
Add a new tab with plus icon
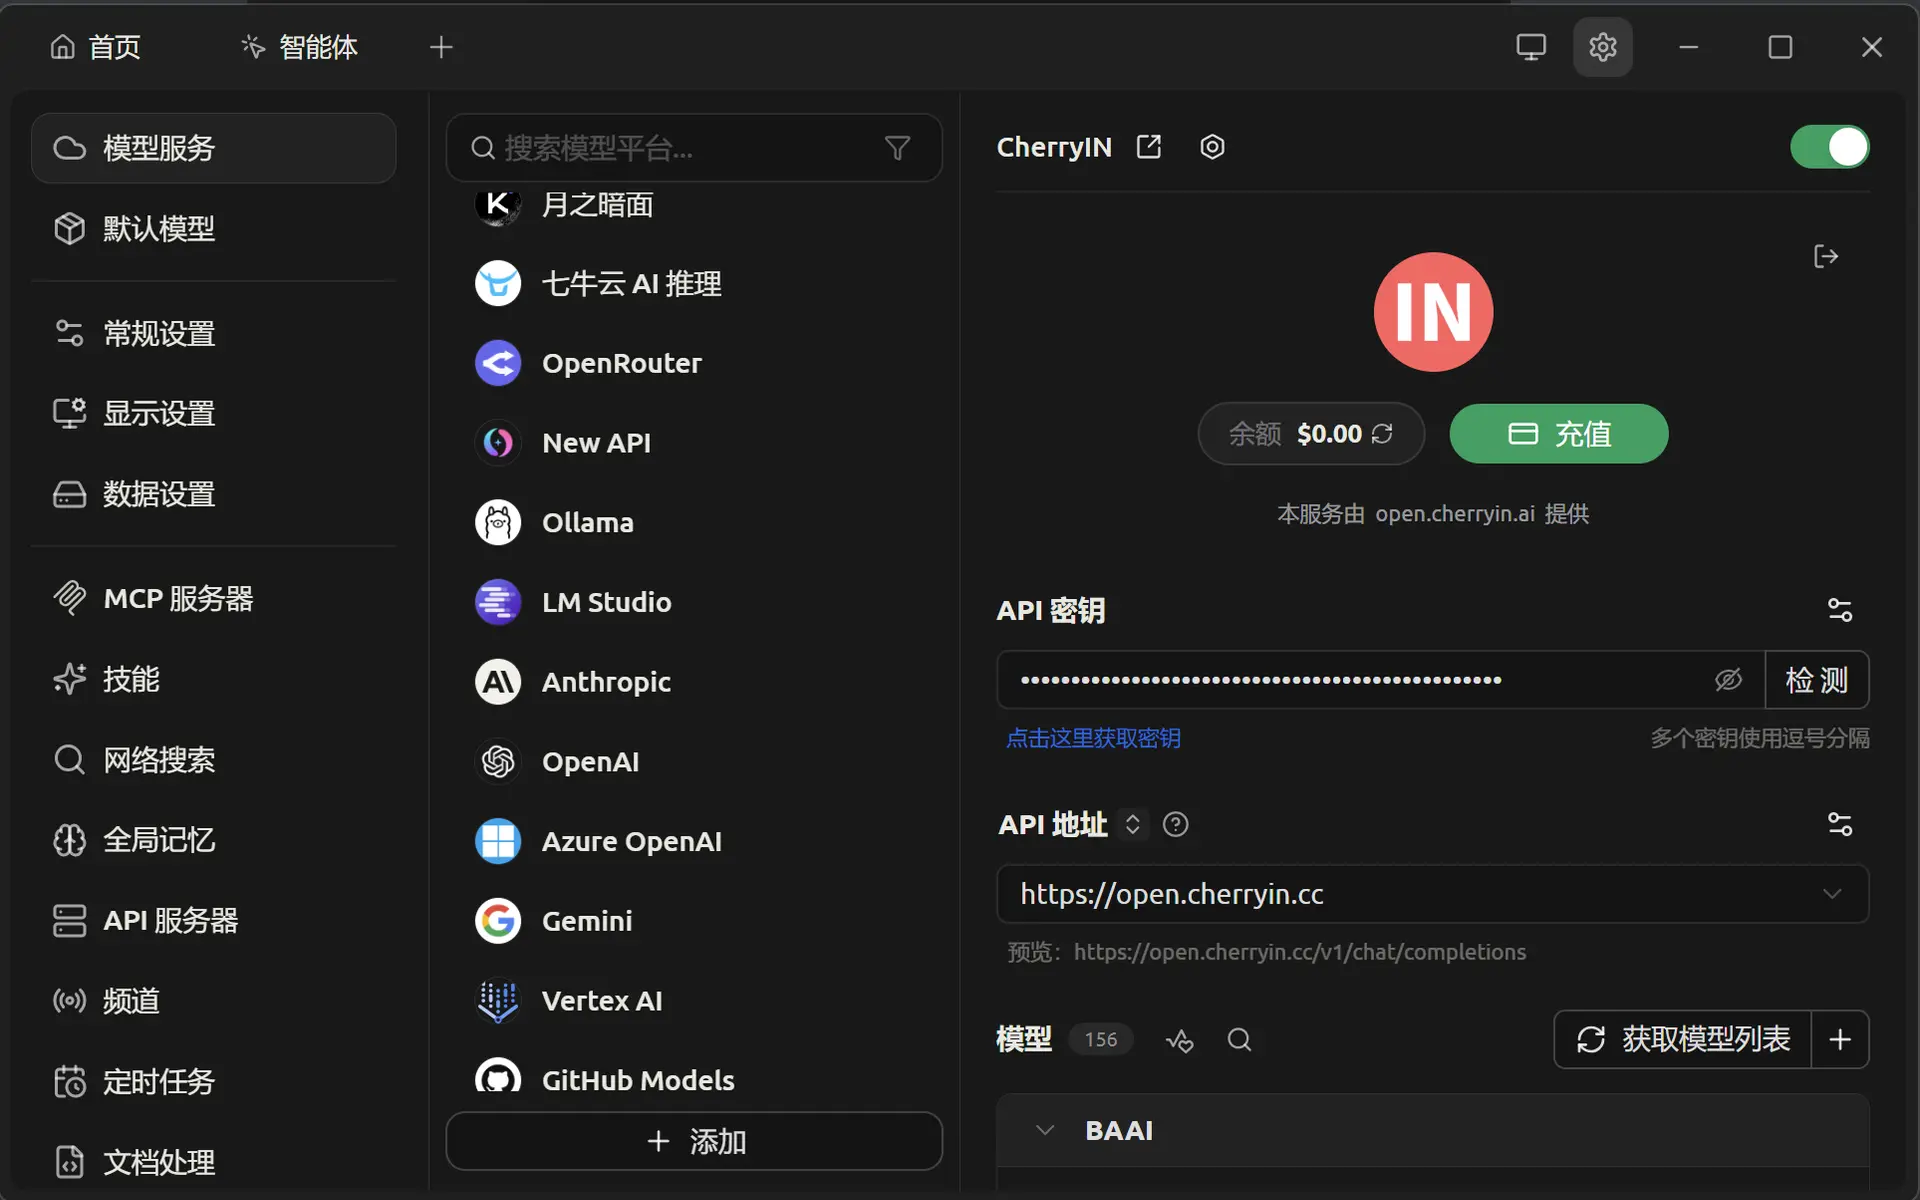point(441,47)
